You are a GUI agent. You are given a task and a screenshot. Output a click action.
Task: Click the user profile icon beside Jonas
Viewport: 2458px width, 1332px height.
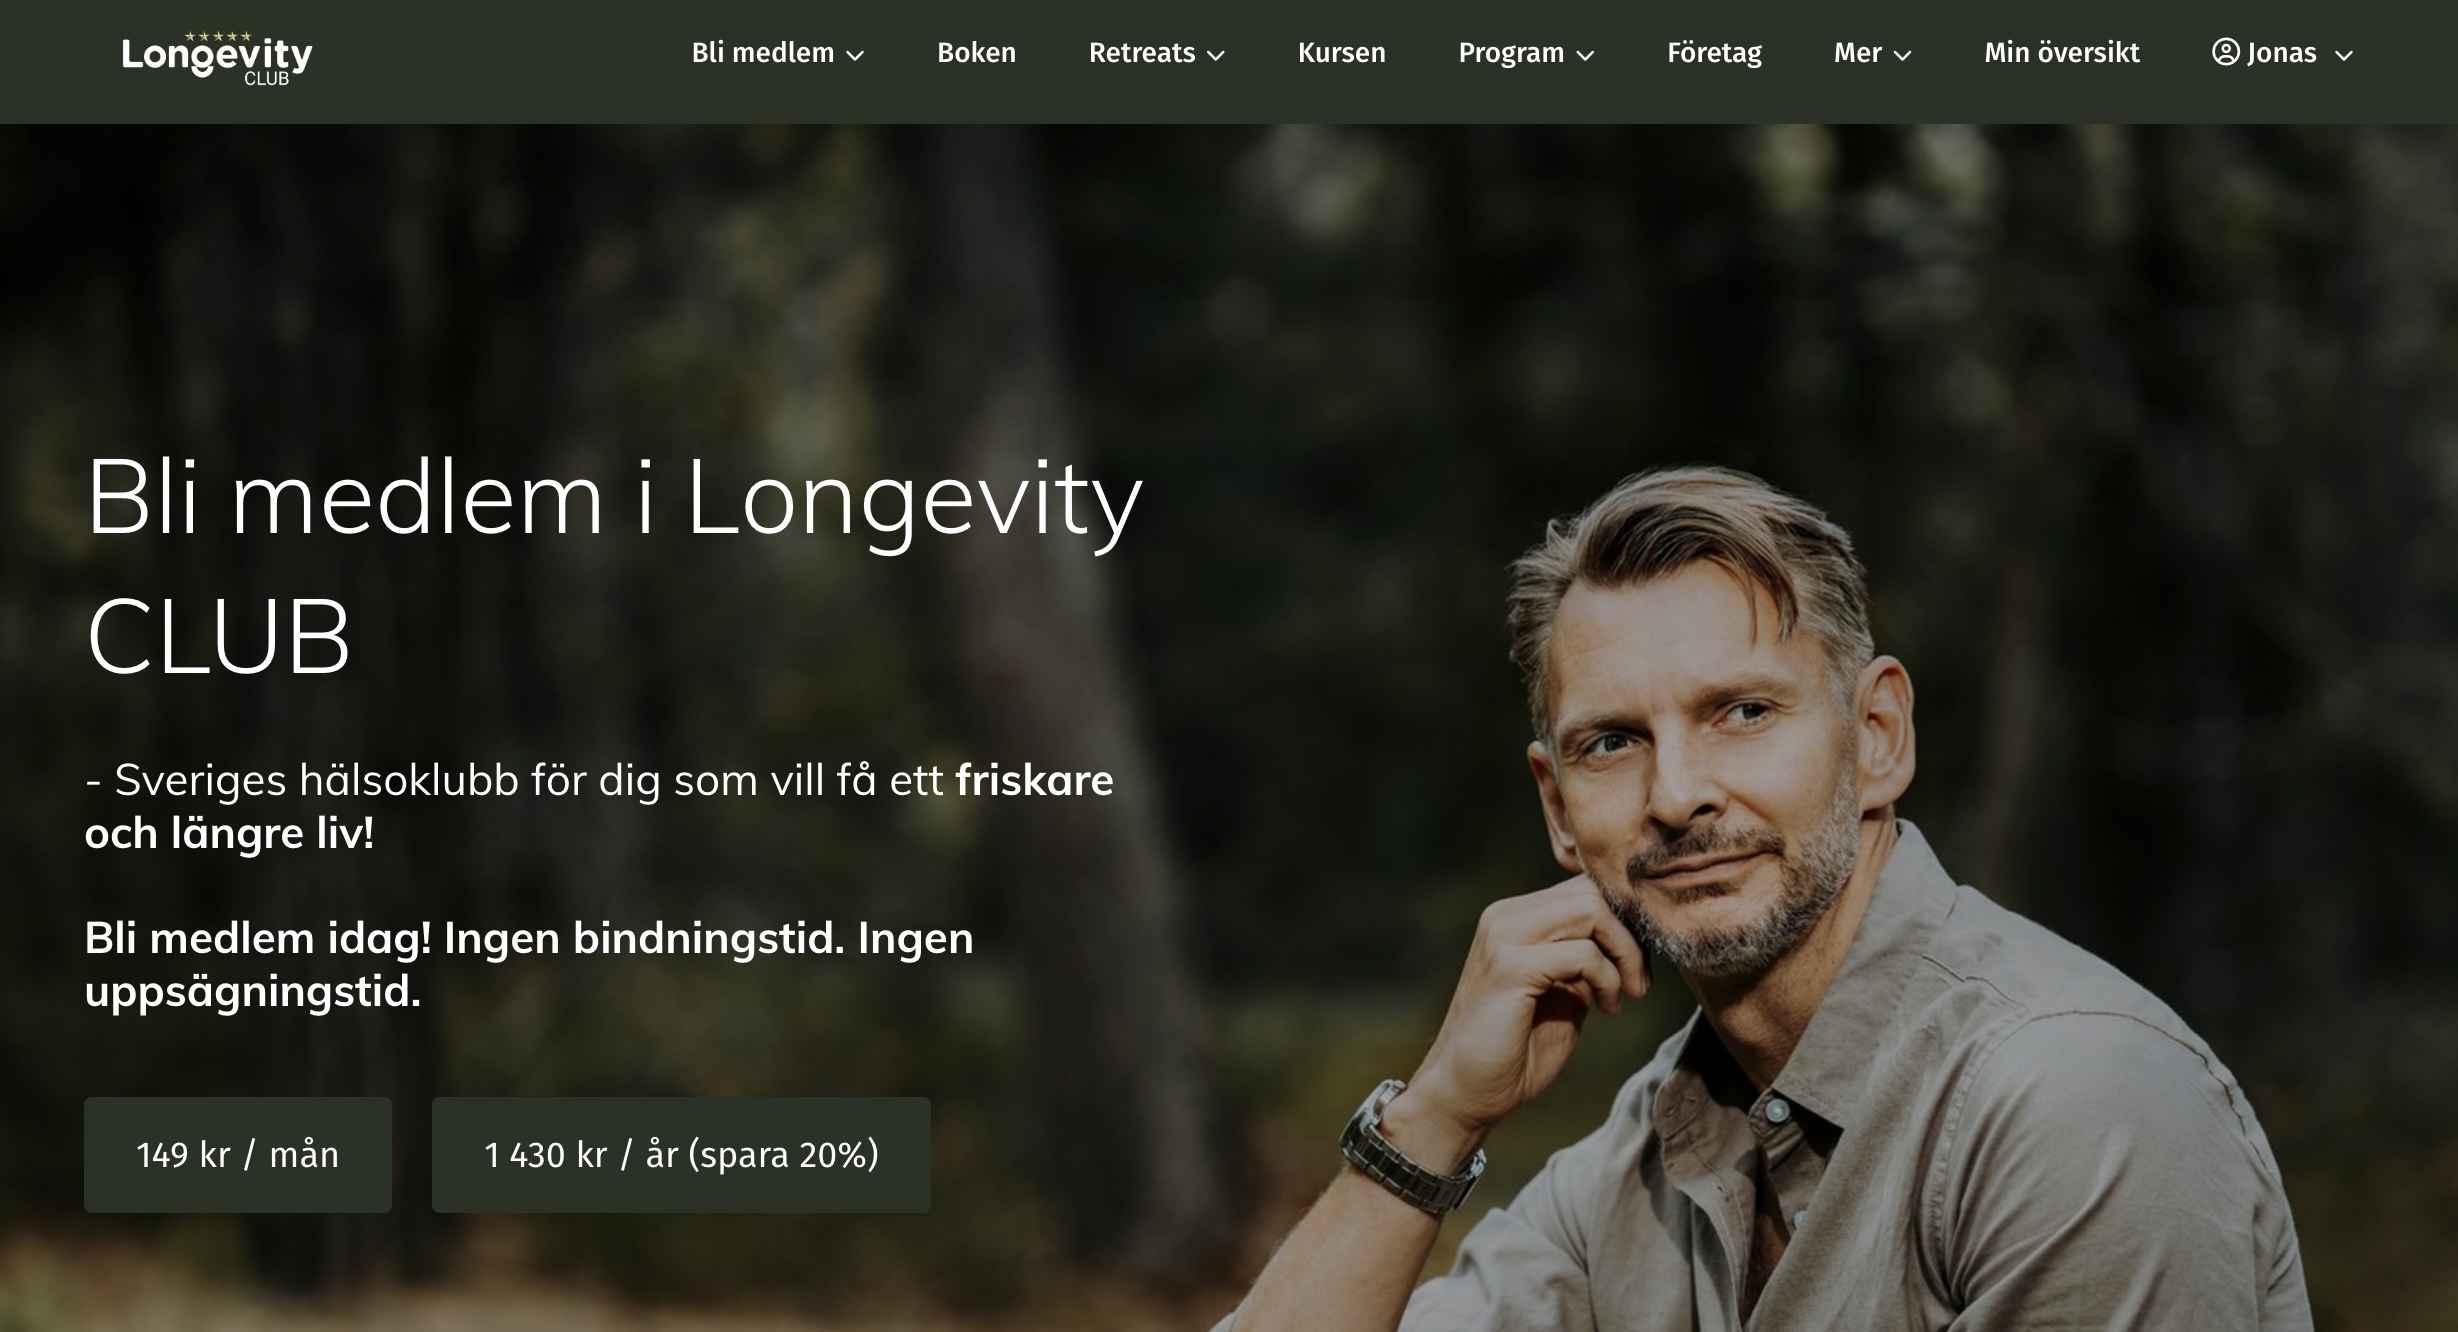(2225, 52)
